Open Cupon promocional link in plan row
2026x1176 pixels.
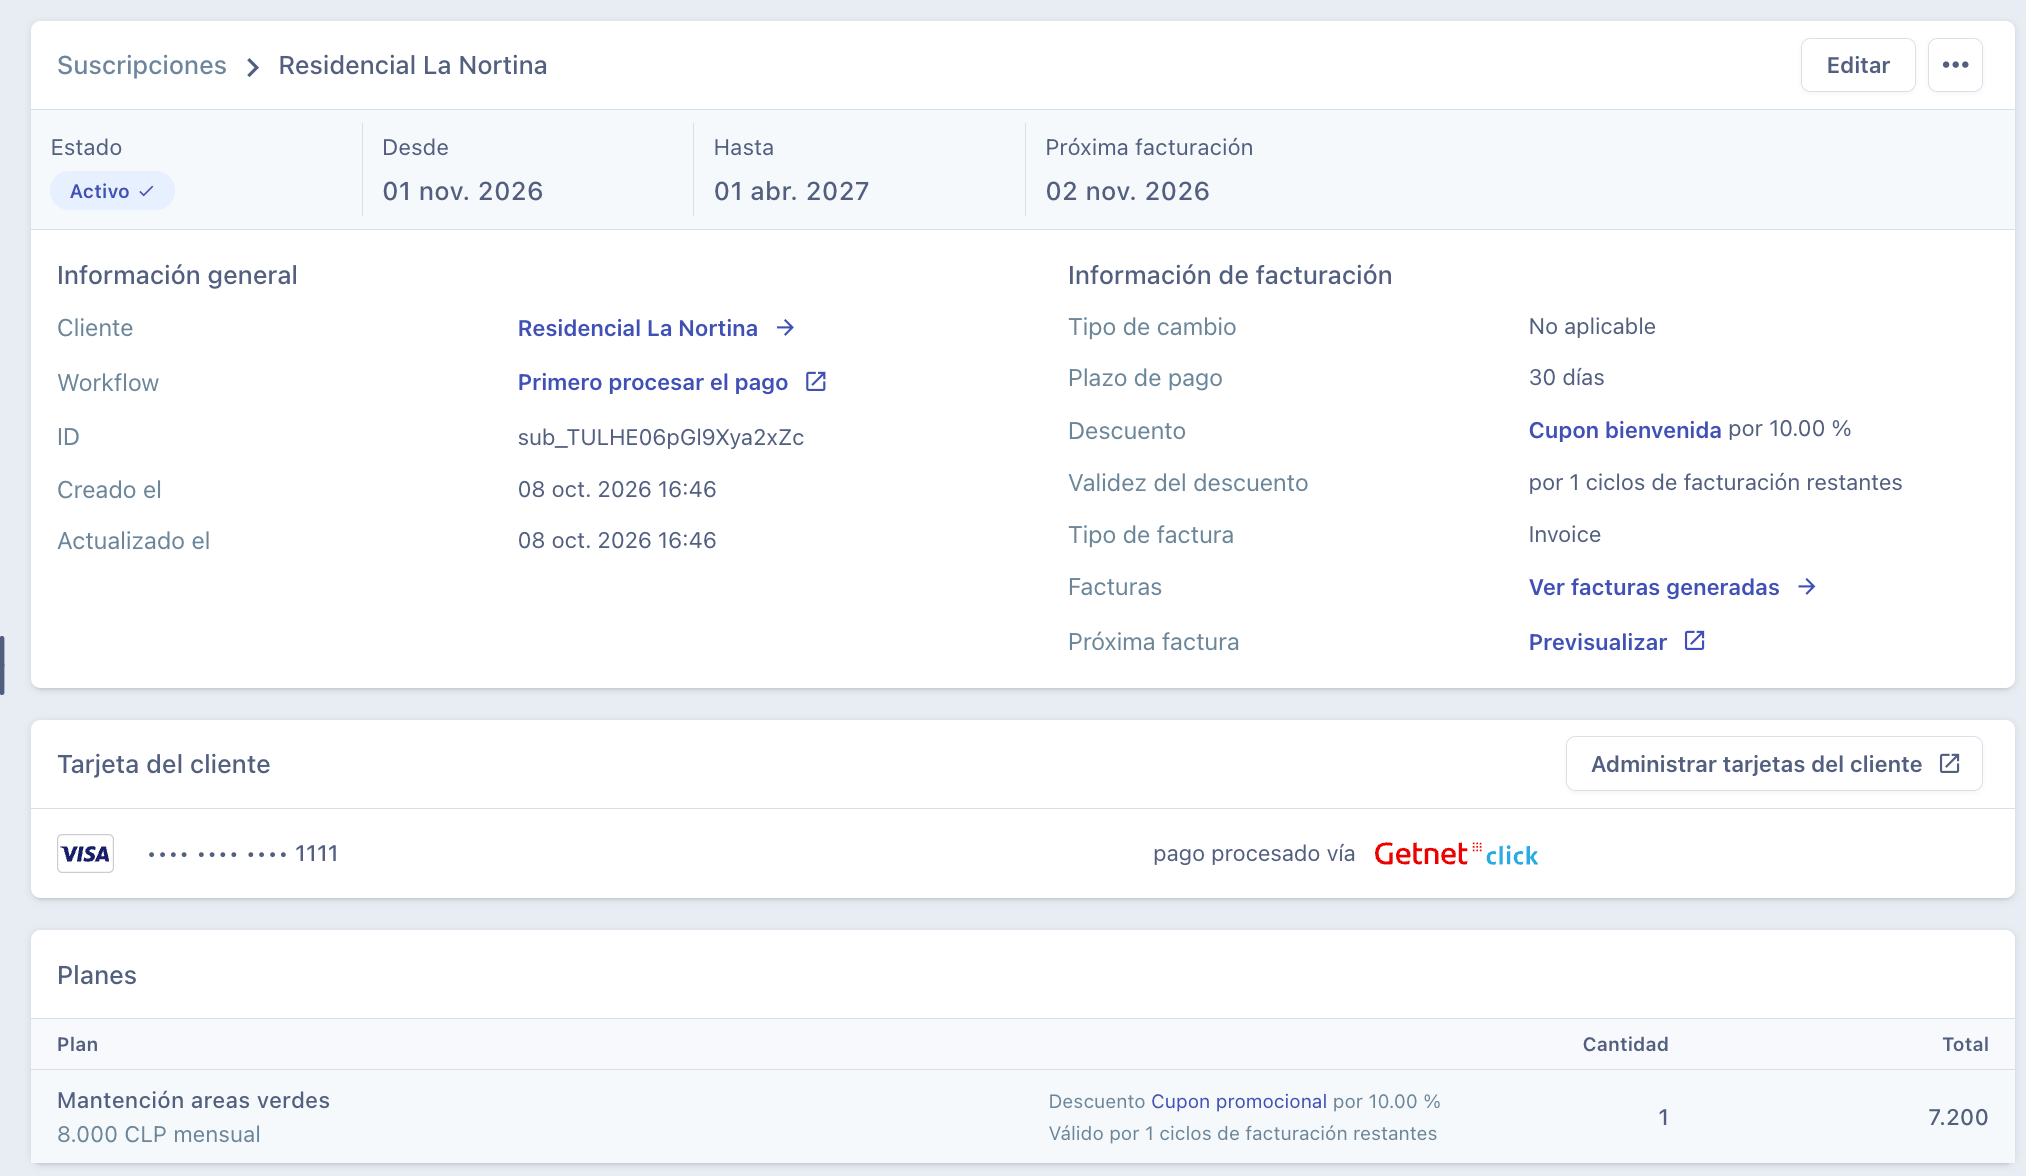click(x=1239, y=1101)
